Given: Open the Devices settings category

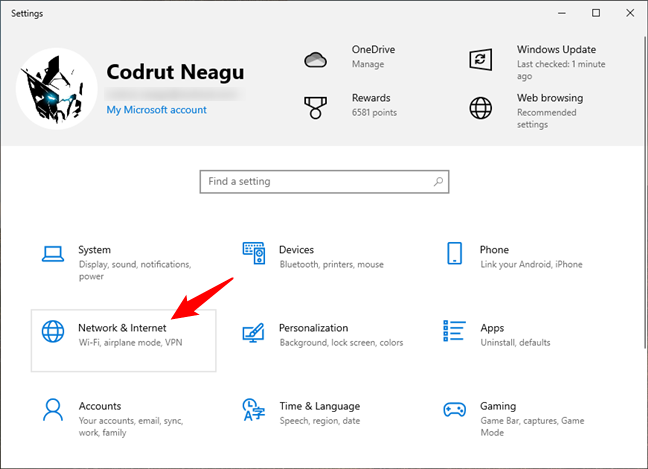Looking at the screenshot, I should [x=324, y=262].
